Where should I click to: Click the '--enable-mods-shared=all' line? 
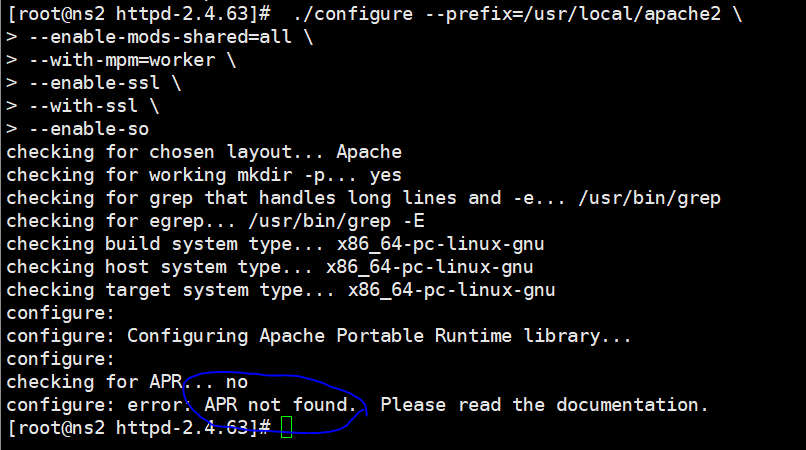point(160,37)
